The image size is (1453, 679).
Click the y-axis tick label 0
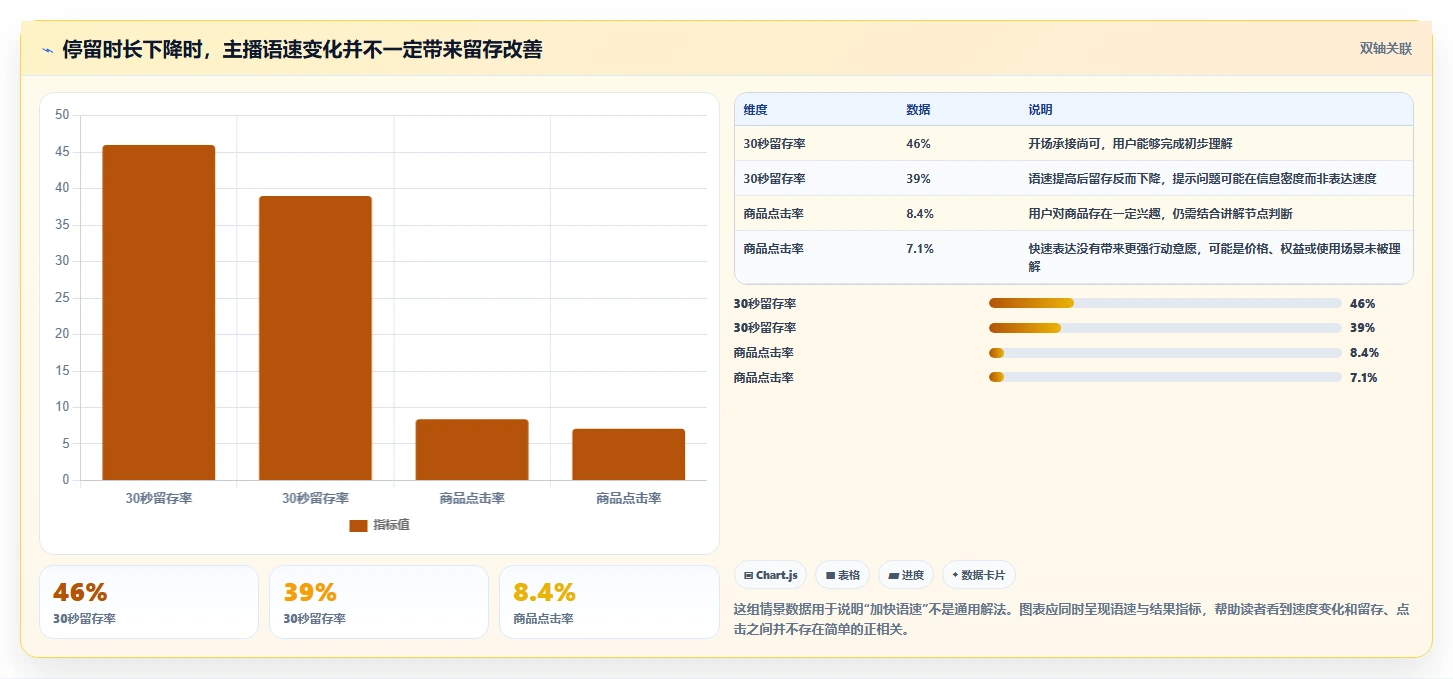click(x=66, y=480)
